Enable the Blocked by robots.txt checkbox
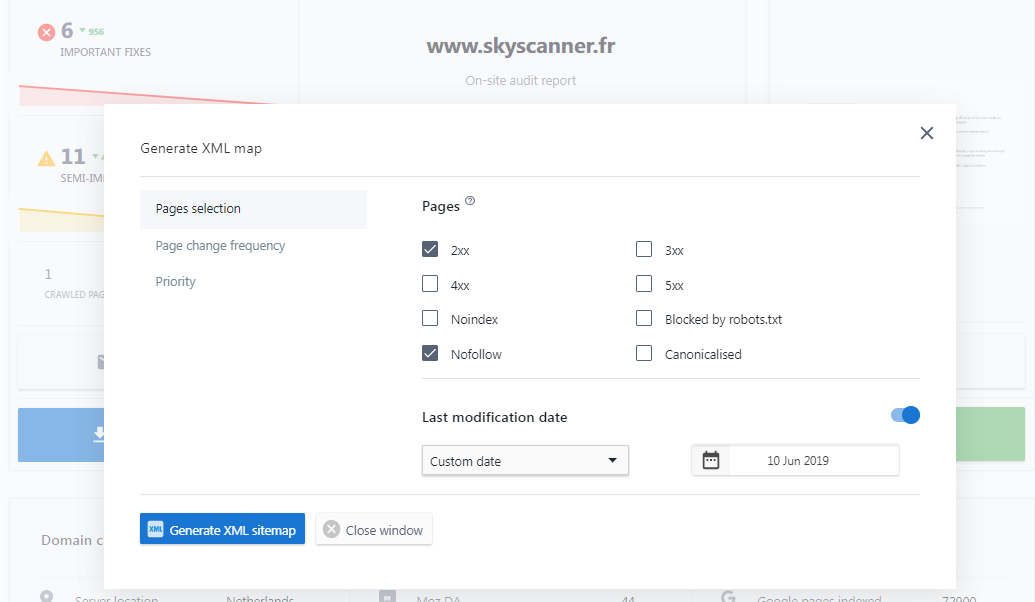The image size is (1035, 602). (x=644, y=318)
